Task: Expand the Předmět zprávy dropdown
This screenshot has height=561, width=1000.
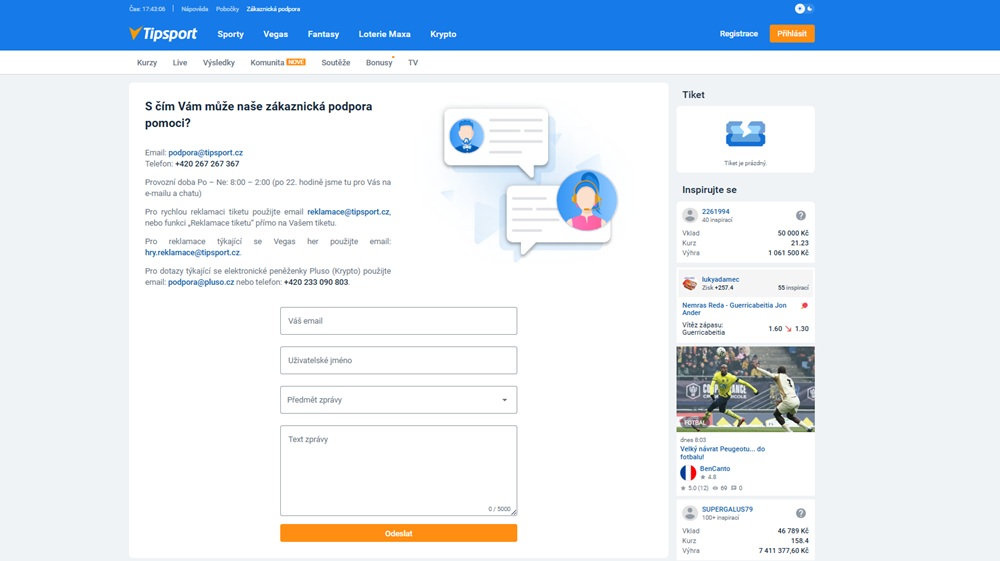Action: click(398, 400)
